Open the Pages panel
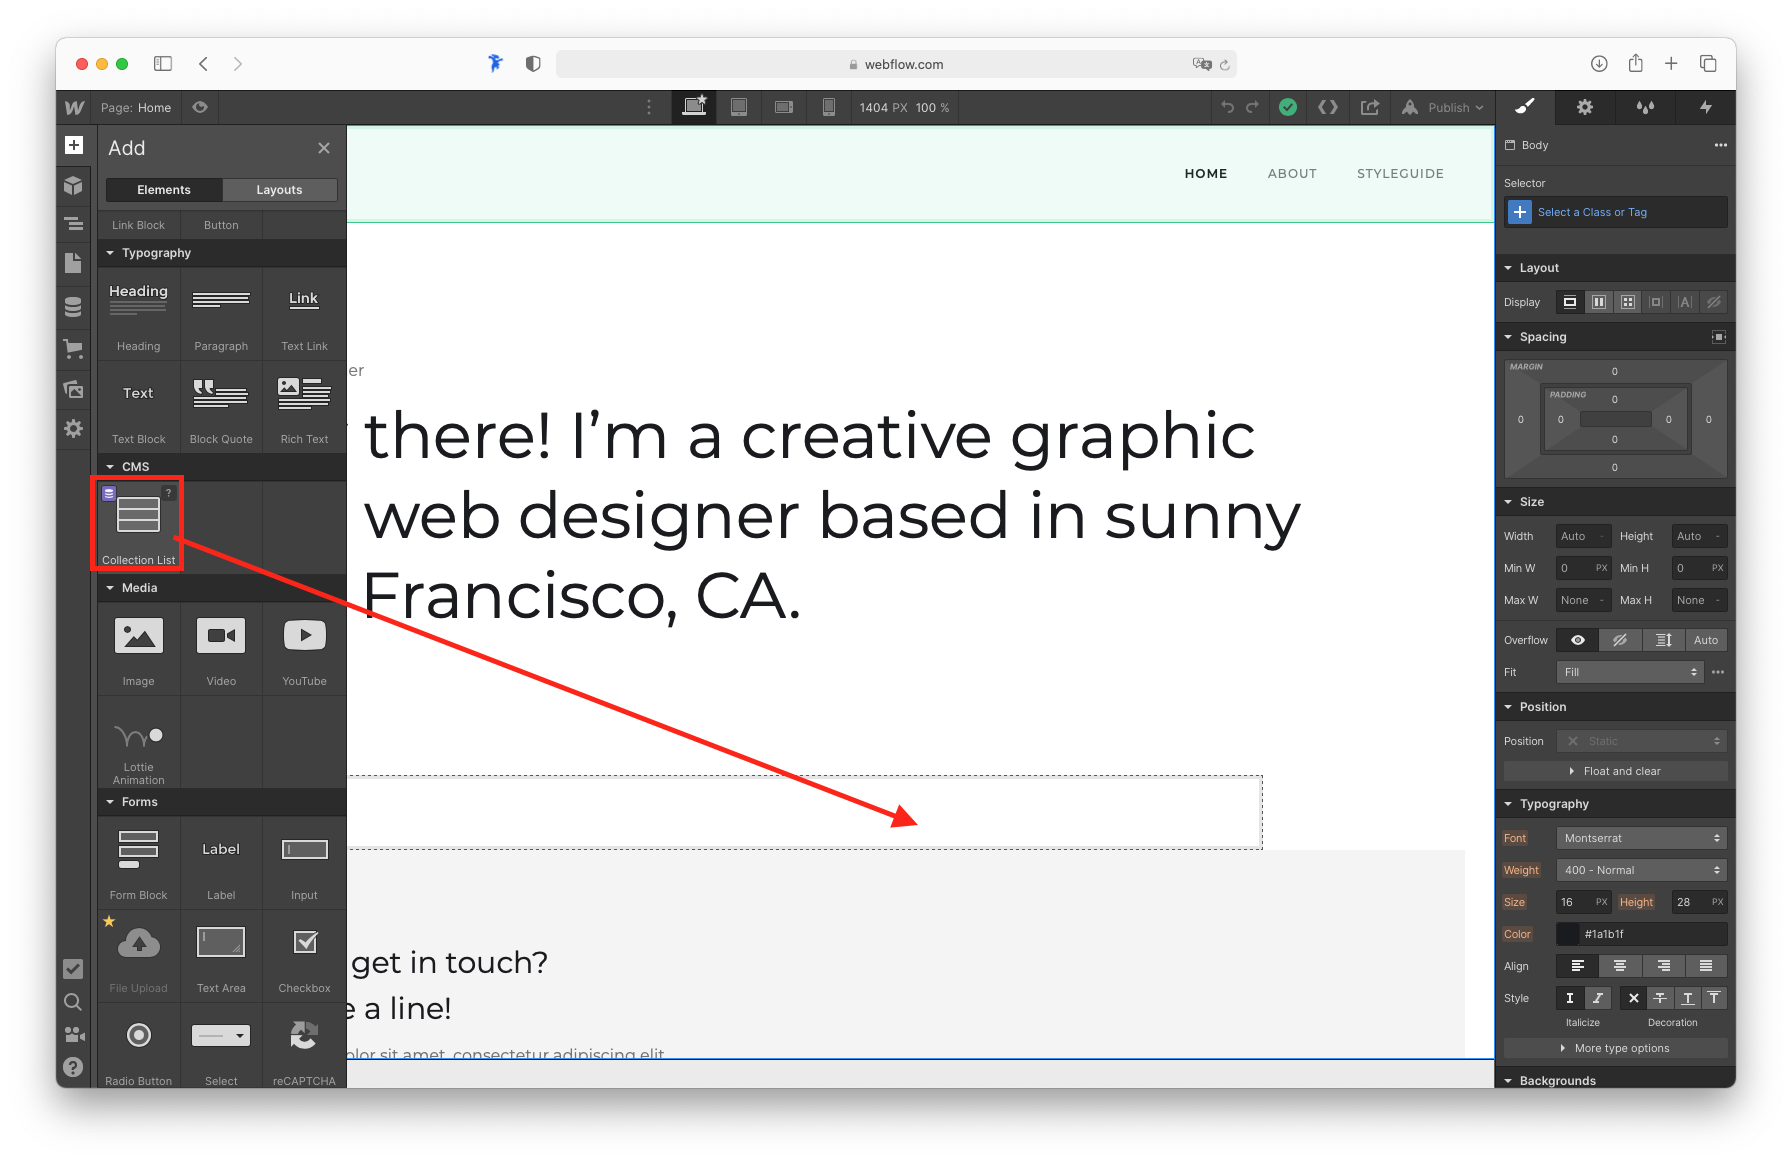The image size is (1792, 1162). tap(74, 263)
